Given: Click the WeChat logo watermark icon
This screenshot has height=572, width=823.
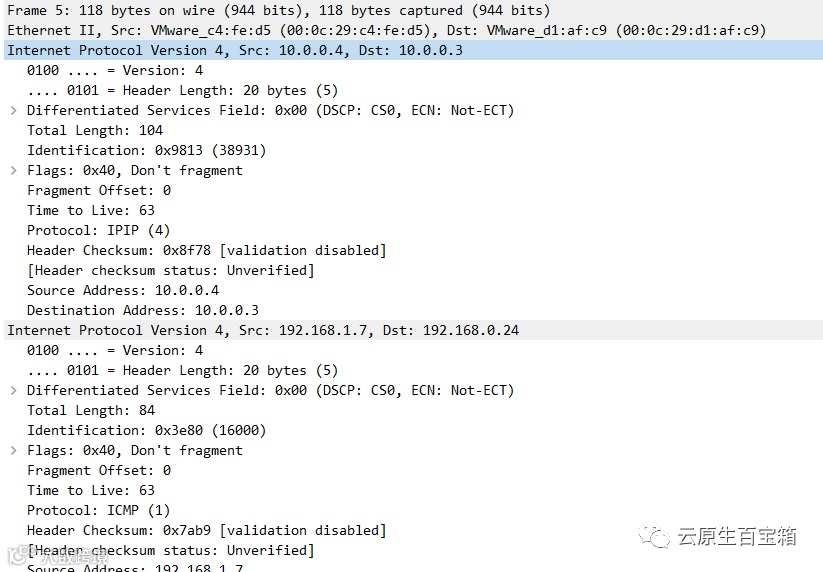Looking at the screenshot, I should [x=654, y=536].
